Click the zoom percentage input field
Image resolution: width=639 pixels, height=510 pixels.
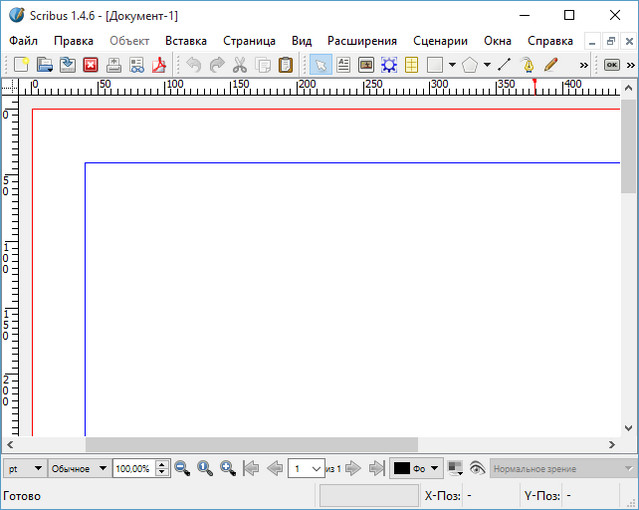[x=134, y=468]
